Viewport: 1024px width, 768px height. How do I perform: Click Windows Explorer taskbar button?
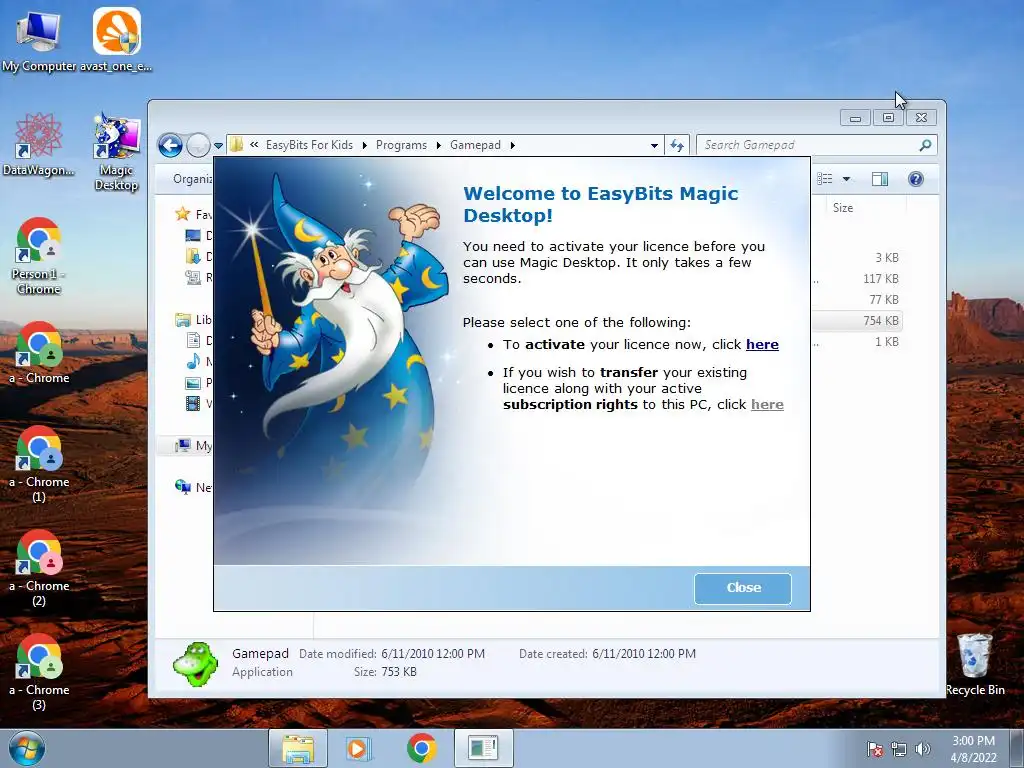[x=298, y=748]
